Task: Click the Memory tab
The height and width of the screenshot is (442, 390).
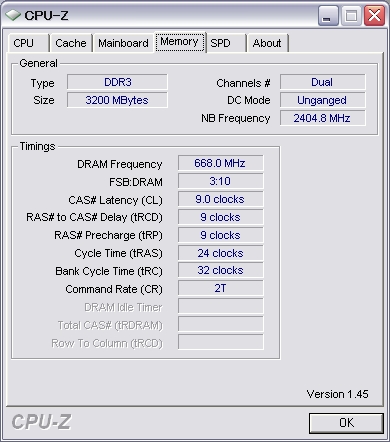Action: click(180, 42)
